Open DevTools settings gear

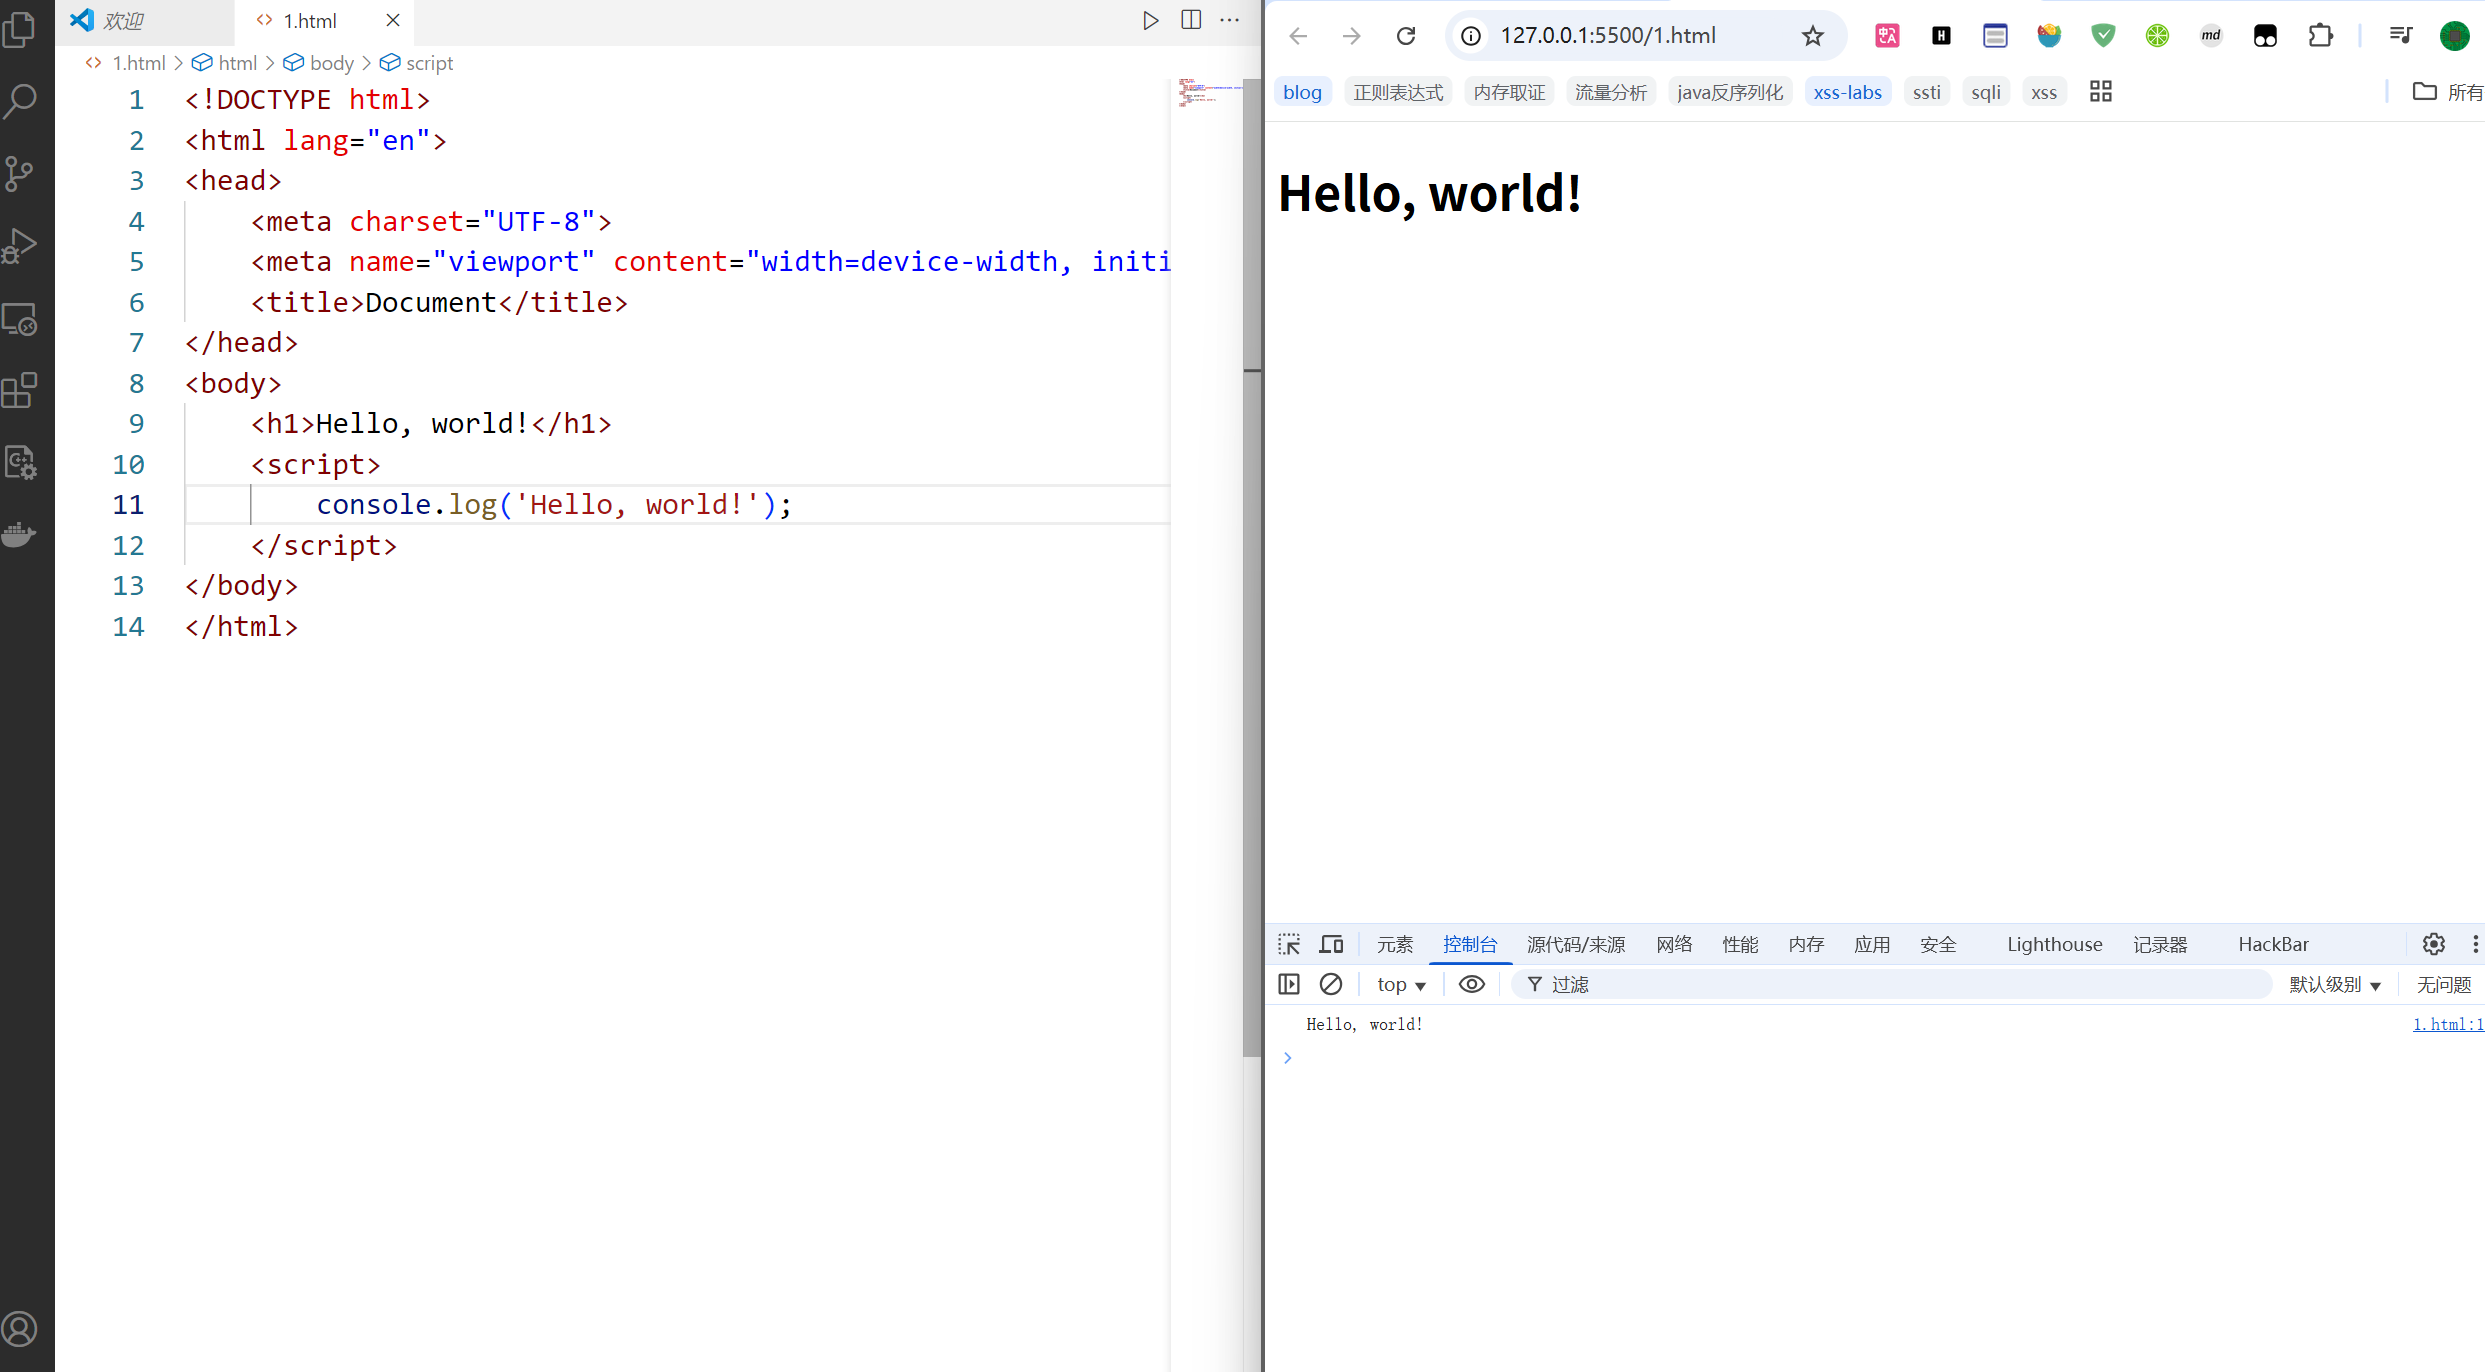pyautogui.click(x=2433, y=944)
